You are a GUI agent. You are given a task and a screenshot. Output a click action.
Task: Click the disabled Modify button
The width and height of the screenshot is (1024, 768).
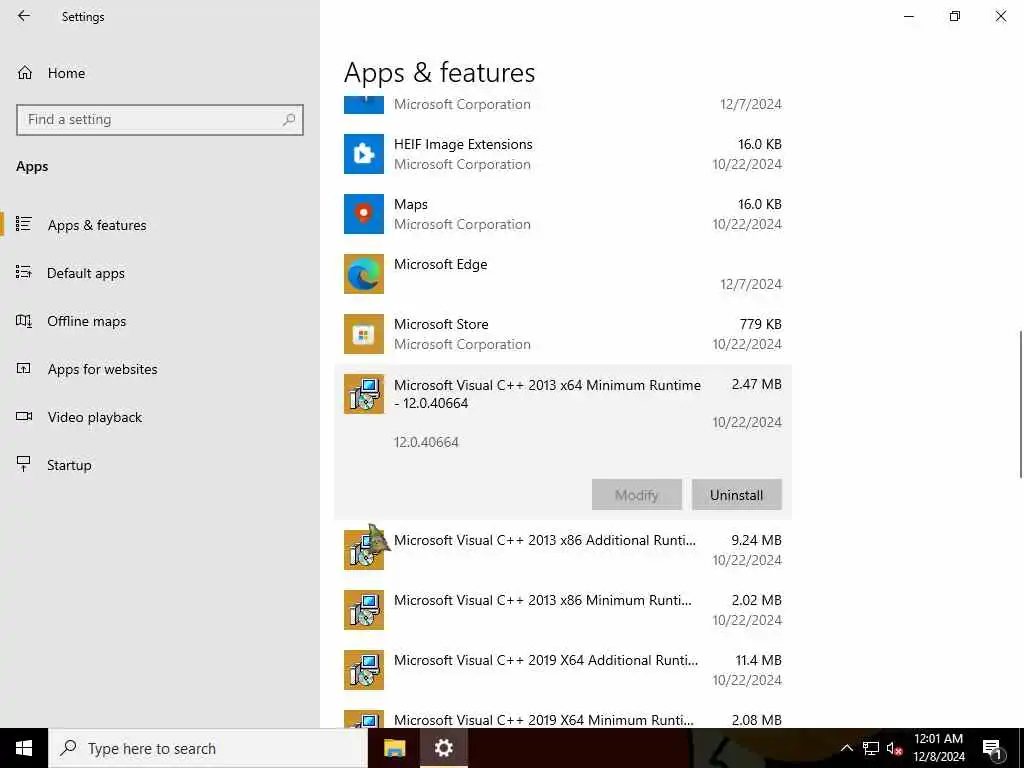pyautogui.click(x=637, y=495)
